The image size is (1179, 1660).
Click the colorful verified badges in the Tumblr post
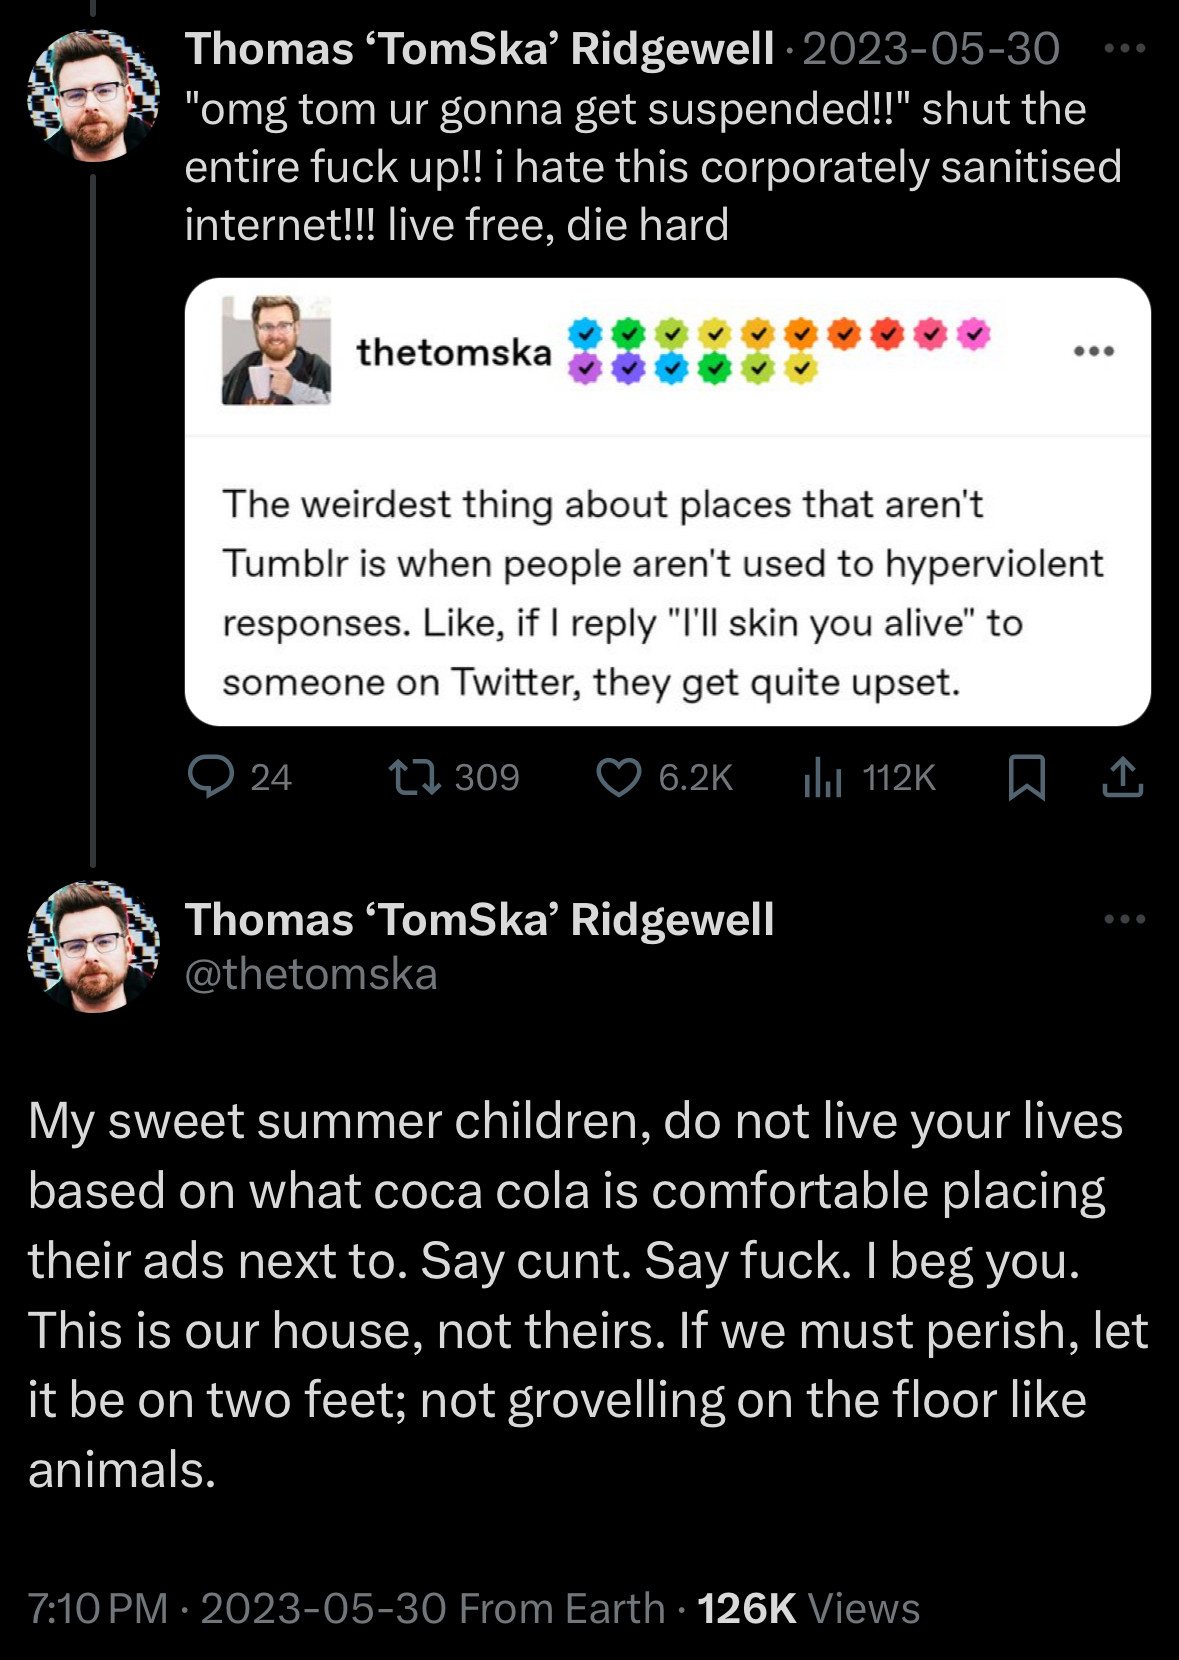(777, 351)
